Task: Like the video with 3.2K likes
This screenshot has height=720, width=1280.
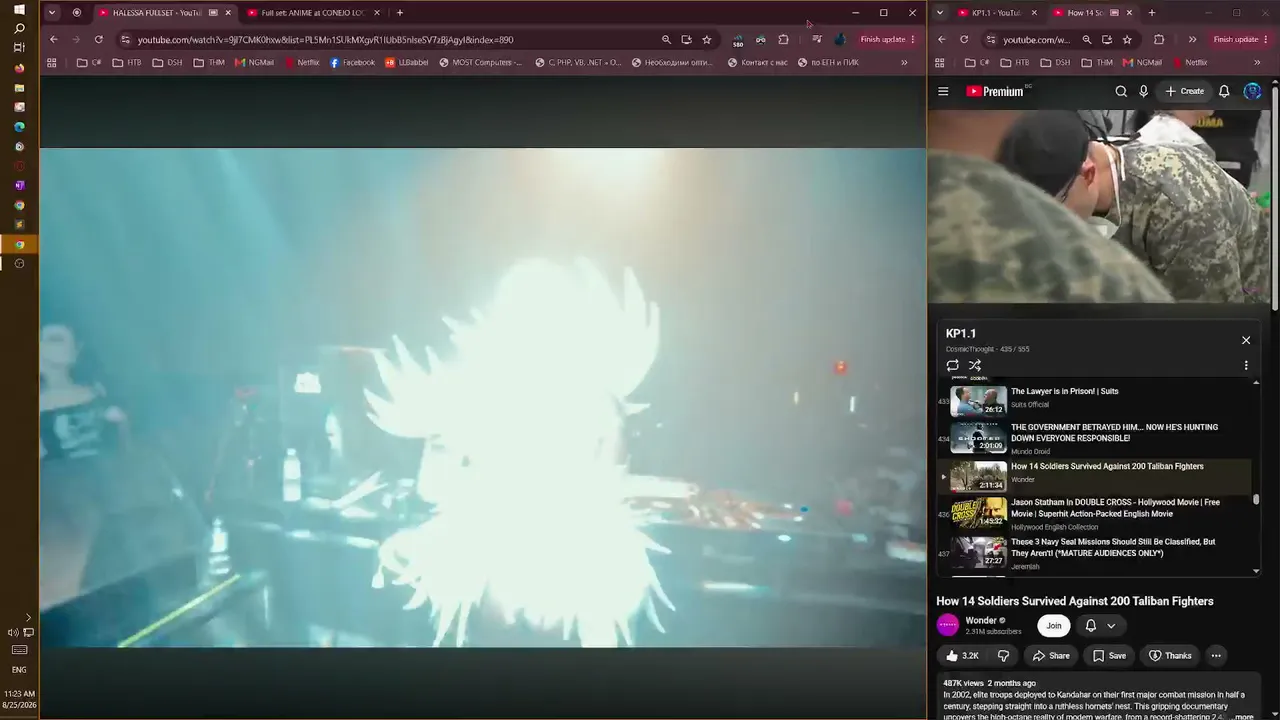Action: point(964,656)
